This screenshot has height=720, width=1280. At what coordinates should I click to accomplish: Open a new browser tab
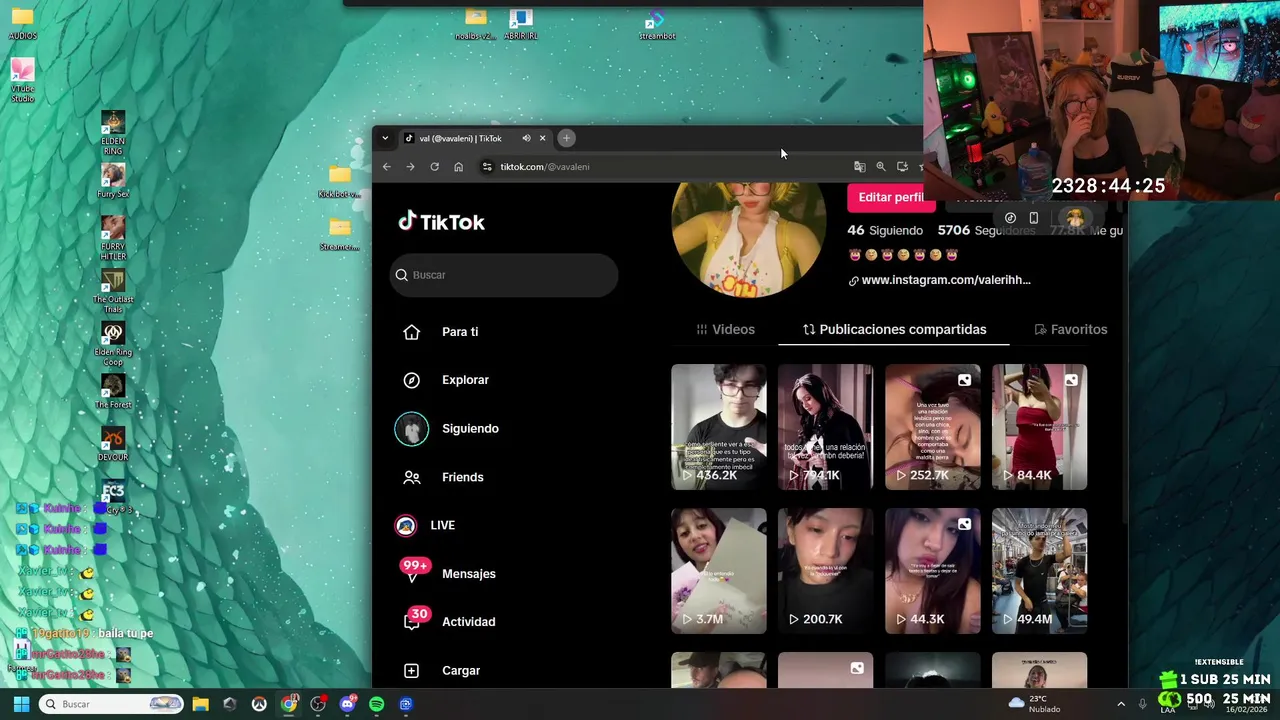[566, 138]
